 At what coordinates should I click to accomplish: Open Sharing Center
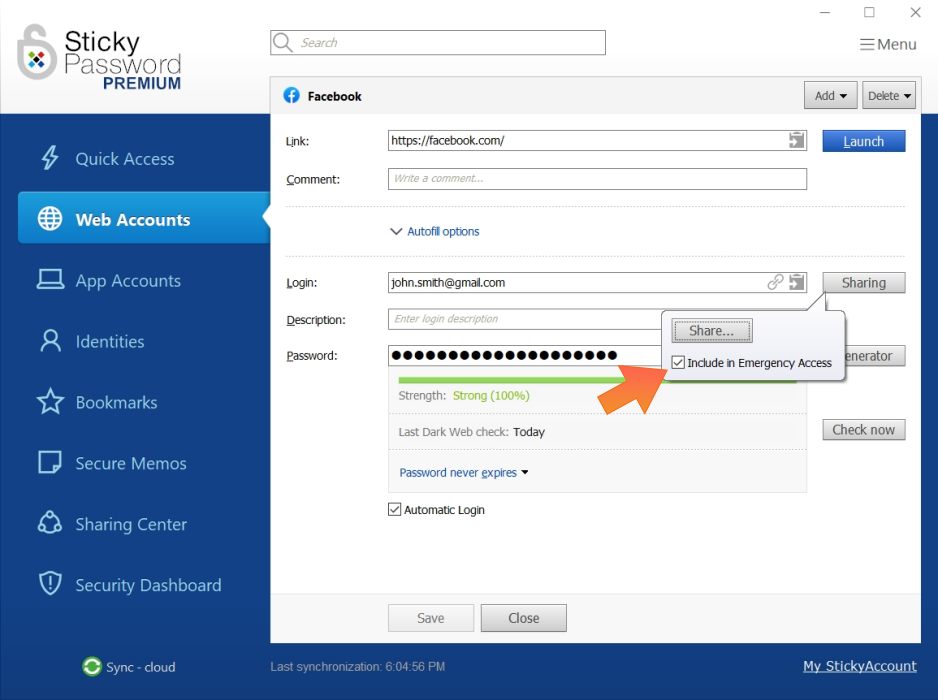(131, 524)
